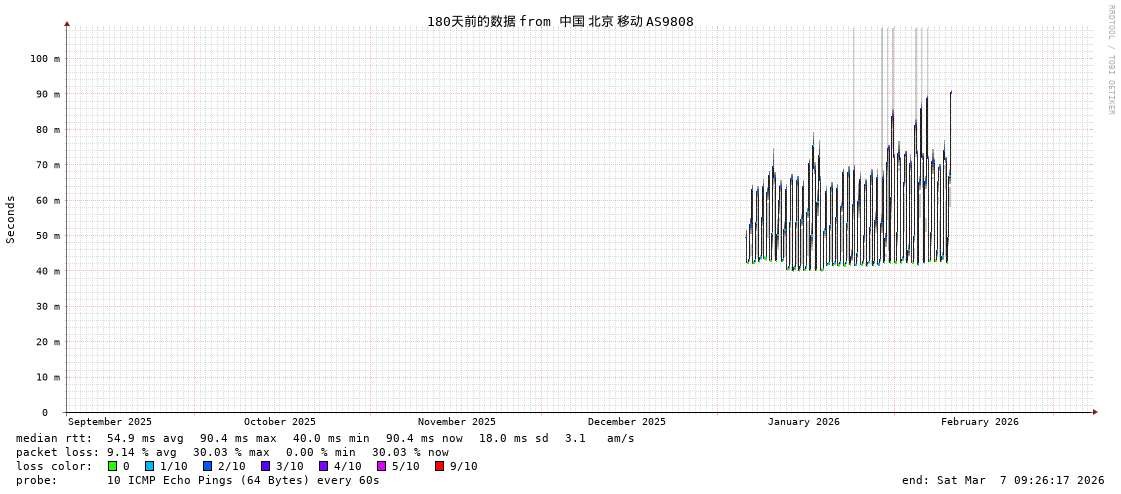Click the magenta 5/10 loss swatch
The width and height of the screenshot is (1121, 494).
point(381,466)
